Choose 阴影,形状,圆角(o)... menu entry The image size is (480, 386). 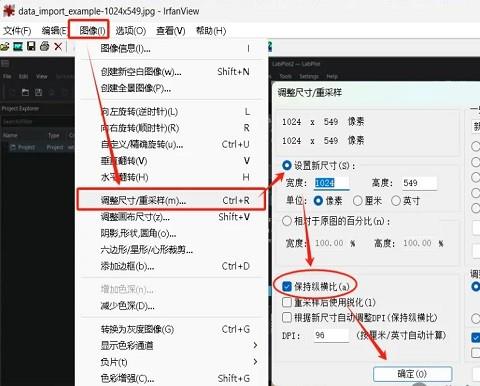click(x=172, y=233)
